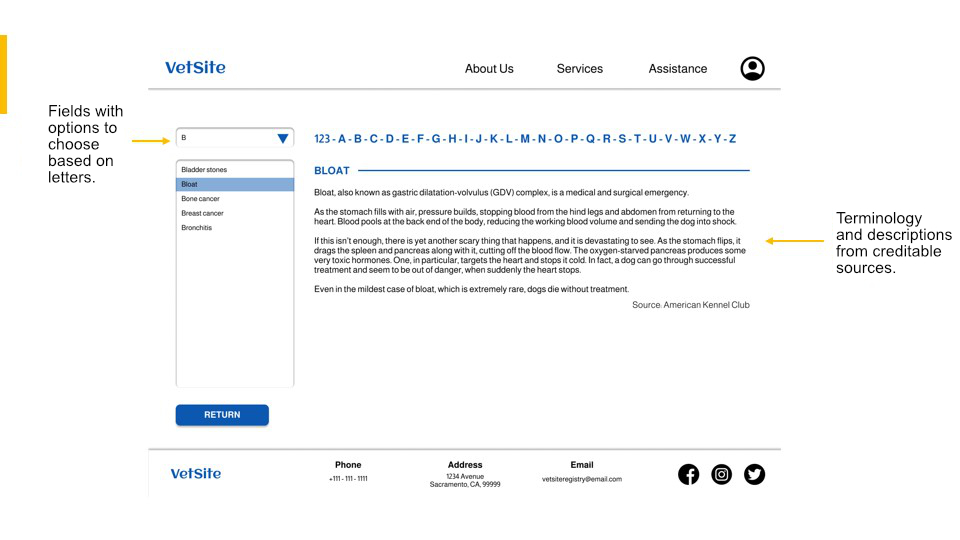960x540 pixels.
Task: Expand the letter dropdown arrow
Action: tap(282, 138)
